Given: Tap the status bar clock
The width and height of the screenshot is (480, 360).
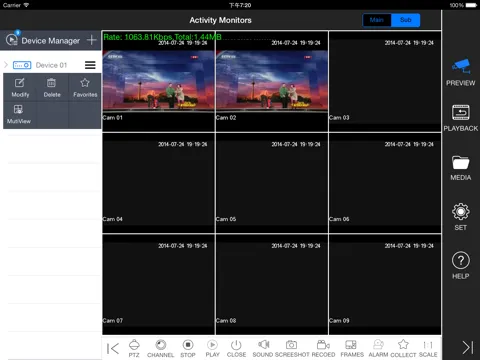Looking at the screenshot, I should point(240,5).
